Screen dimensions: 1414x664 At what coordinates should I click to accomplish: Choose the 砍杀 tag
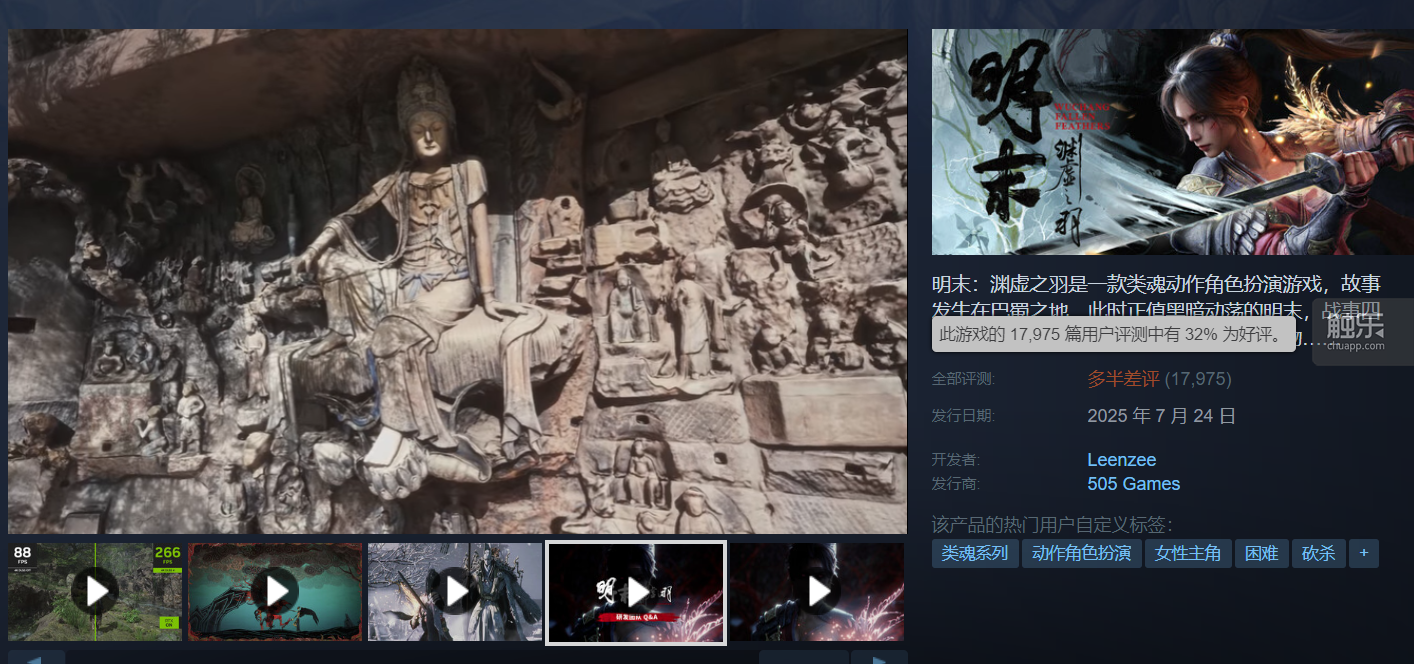pos(1318,553)
